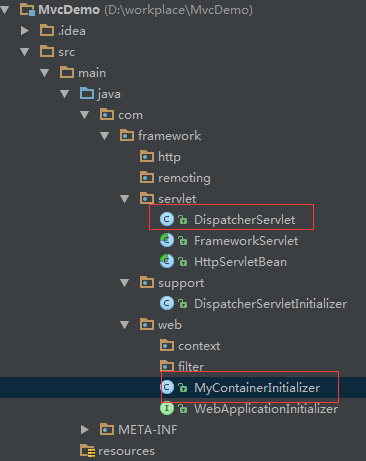Click the HttpServletBean abstract class icon

[167, 261]
